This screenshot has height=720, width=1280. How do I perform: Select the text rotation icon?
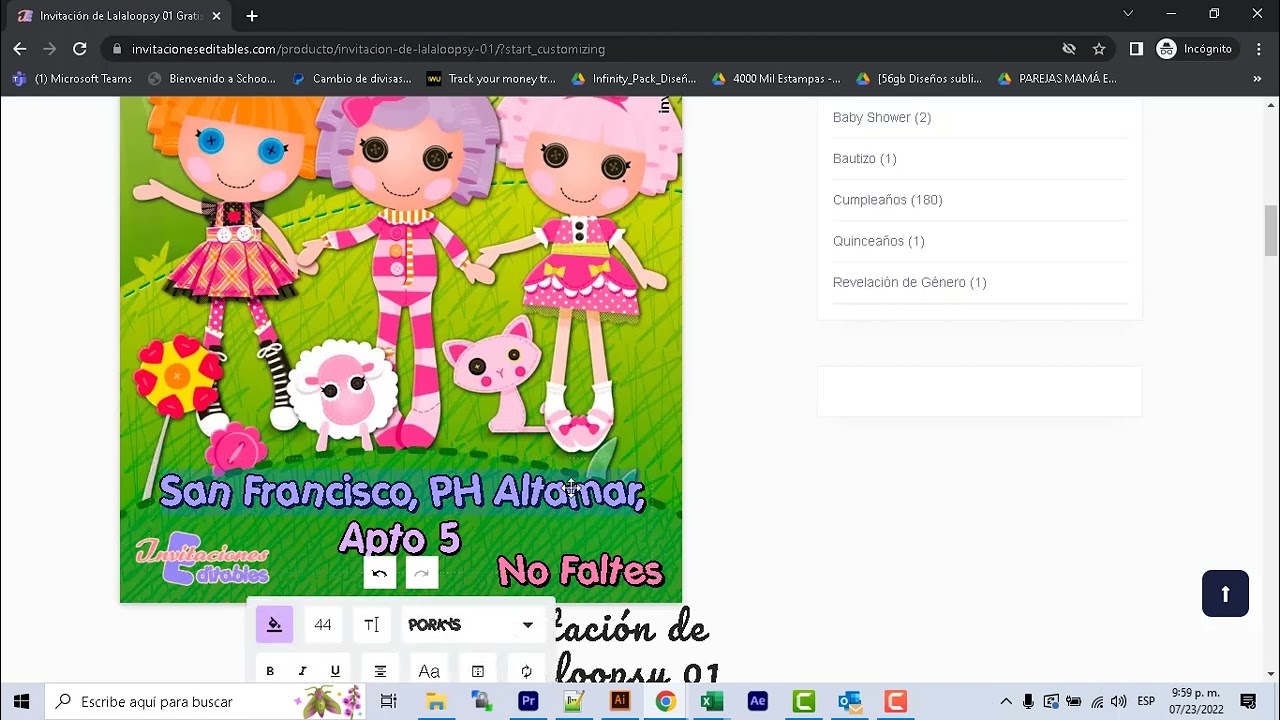click(x=526, y=670)
